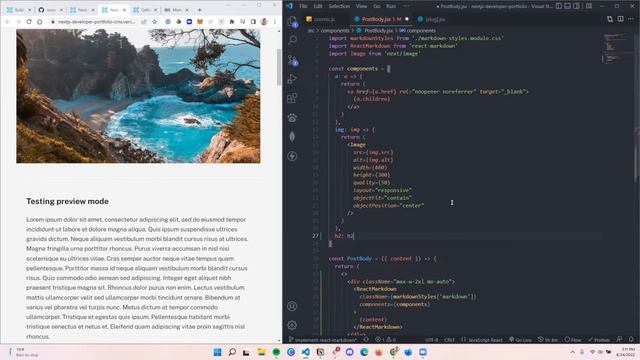This screenshot has width=640, height=360.
Task: Open the Edit menu in VS Code
Action: point(318,6)
